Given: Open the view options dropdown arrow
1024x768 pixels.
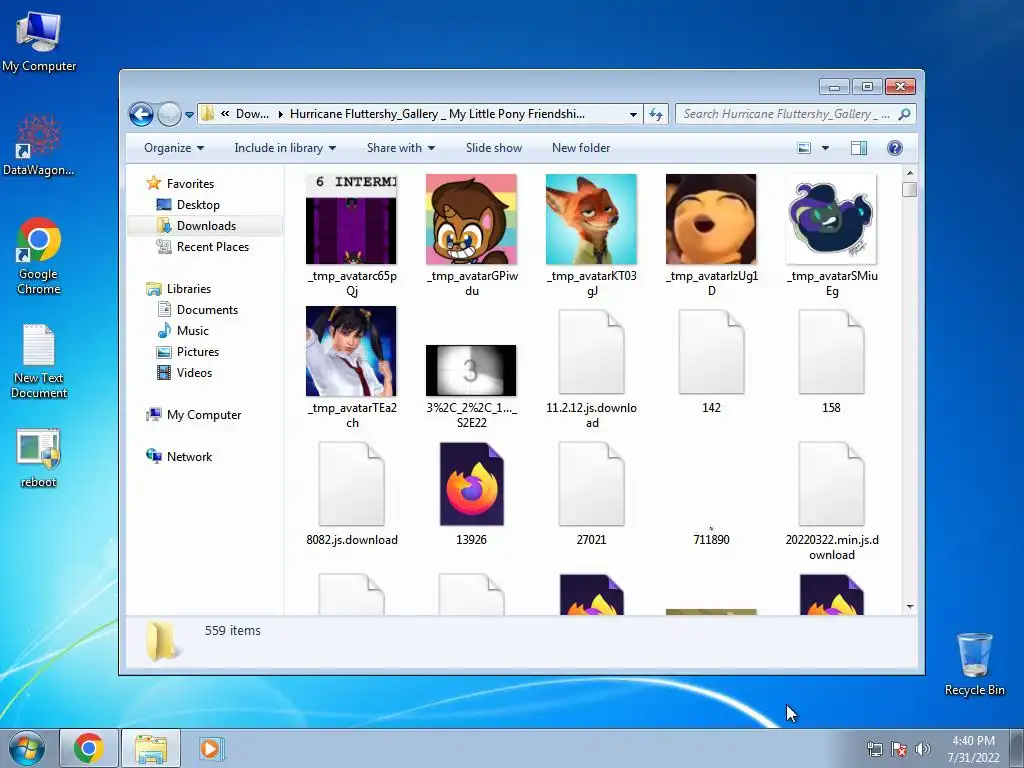Looking at the screenshot, I should click(825, 148).
